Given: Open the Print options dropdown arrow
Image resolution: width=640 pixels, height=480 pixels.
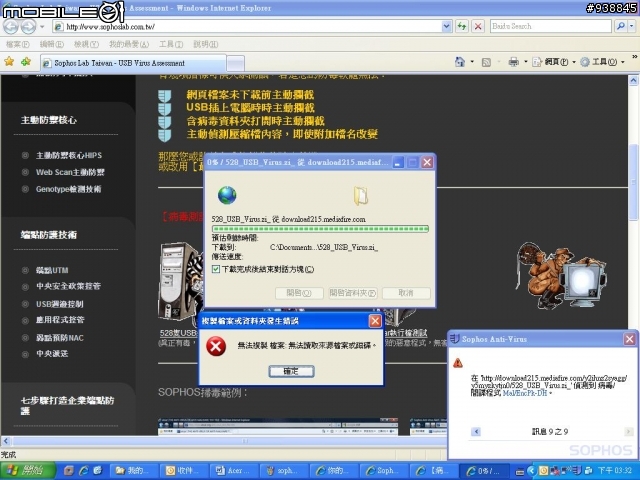Looking at the screenshot, I should coord(526,62).
